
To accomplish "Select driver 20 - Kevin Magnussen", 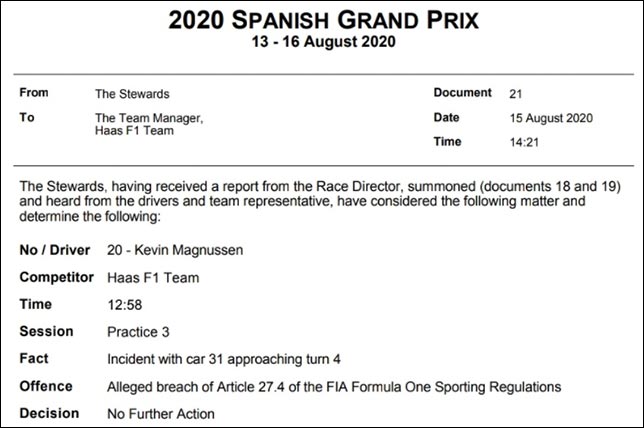I will tap(172, 249).
